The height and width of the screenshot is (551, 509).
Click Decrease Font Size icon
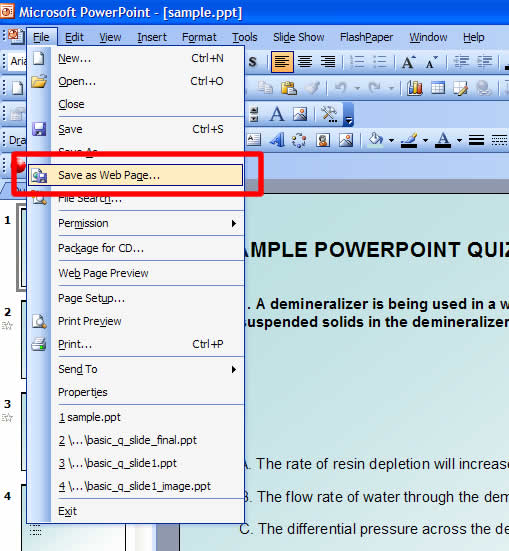(432, 62)
